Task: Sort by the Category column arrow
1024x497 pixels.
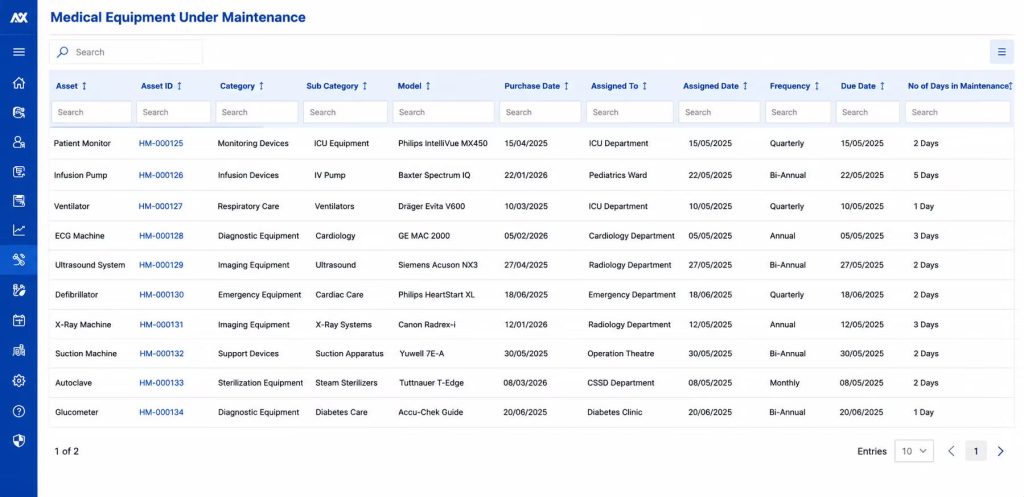Action: click(x=261, y=86)
